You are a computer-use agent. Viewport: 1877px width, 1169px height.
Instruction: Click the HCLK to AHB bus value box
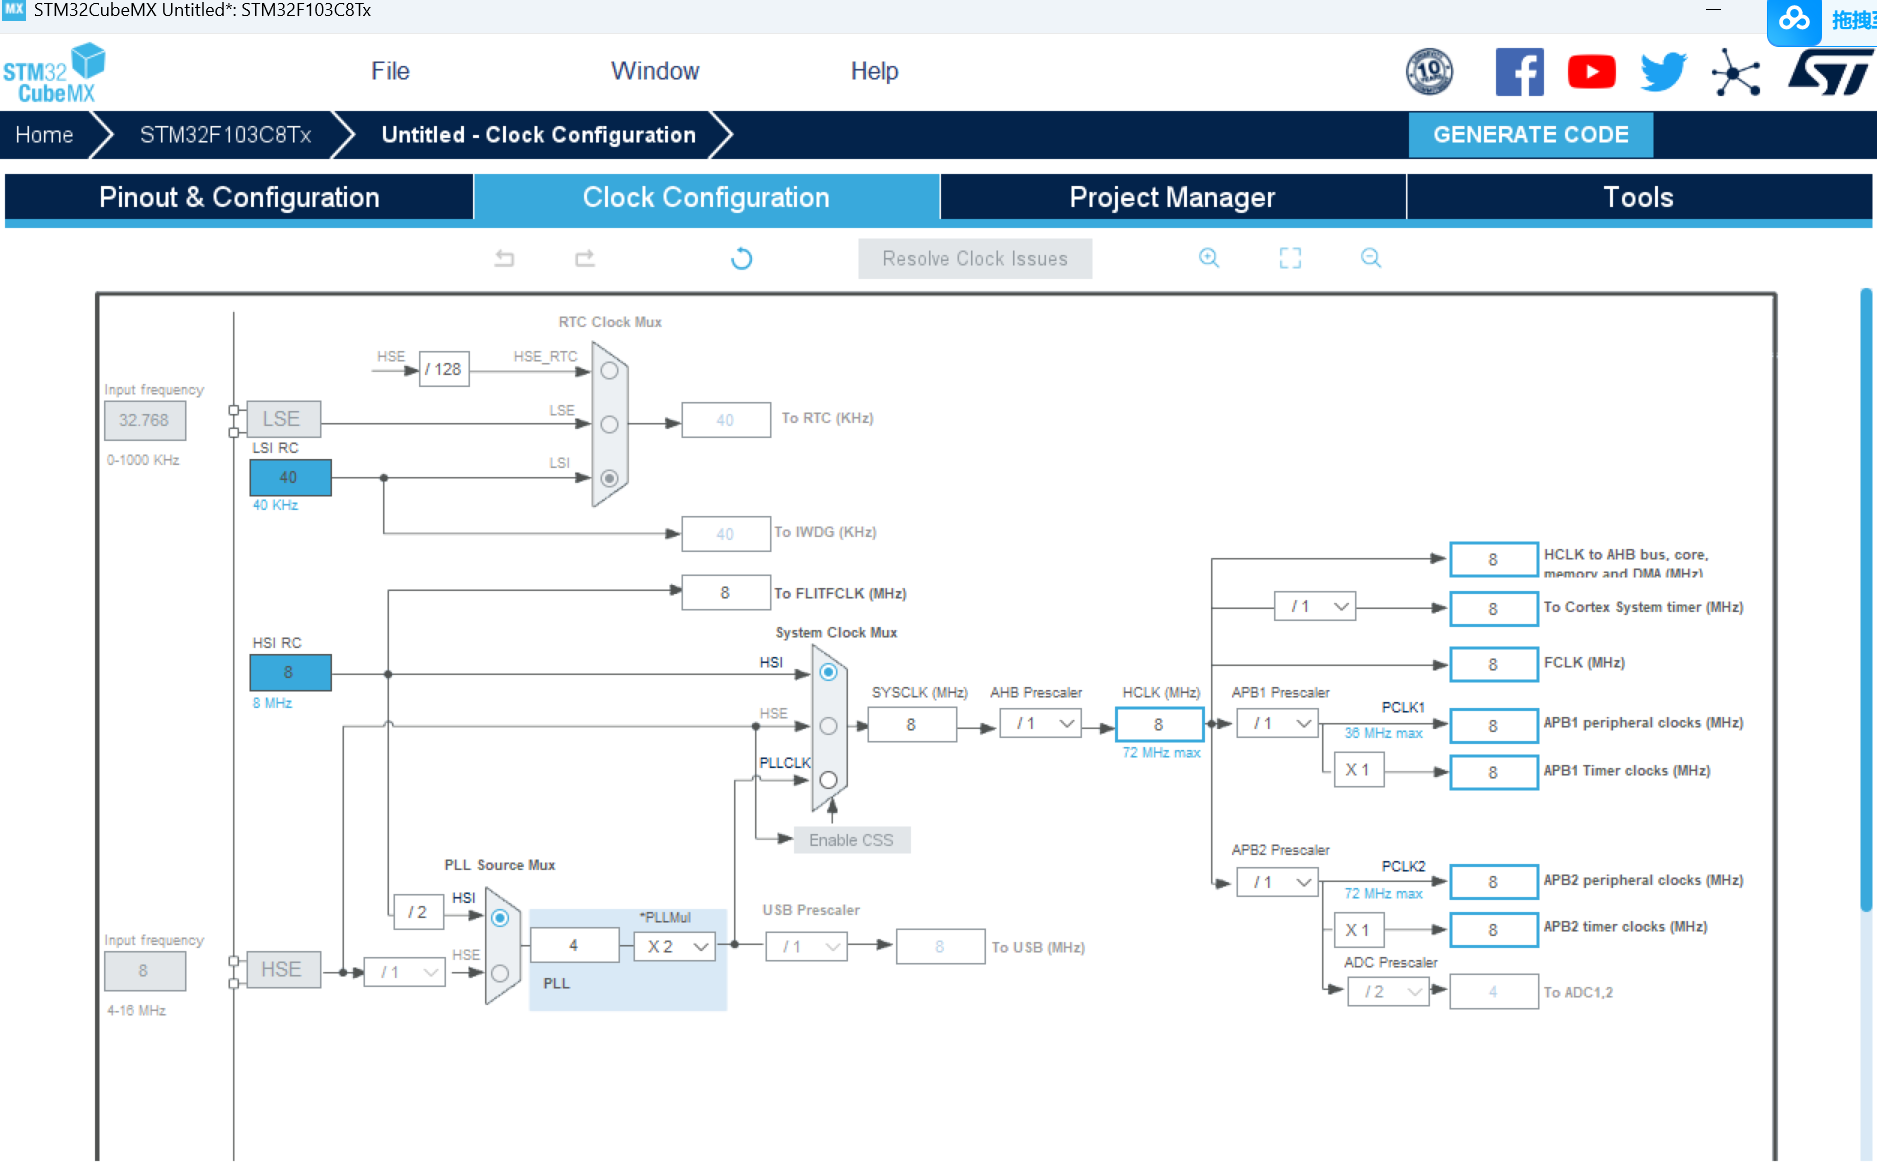(1494, 560)
